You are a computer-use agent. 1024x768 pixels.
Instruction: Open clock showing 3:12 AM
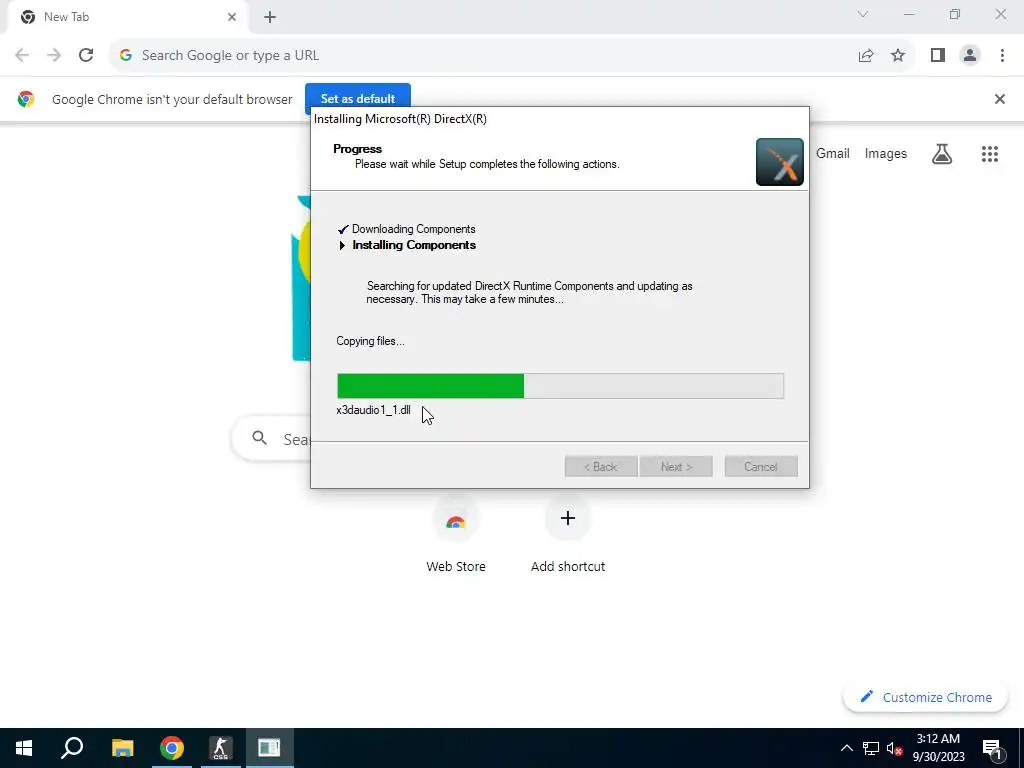pyautogui.click(x=938, y=748)
